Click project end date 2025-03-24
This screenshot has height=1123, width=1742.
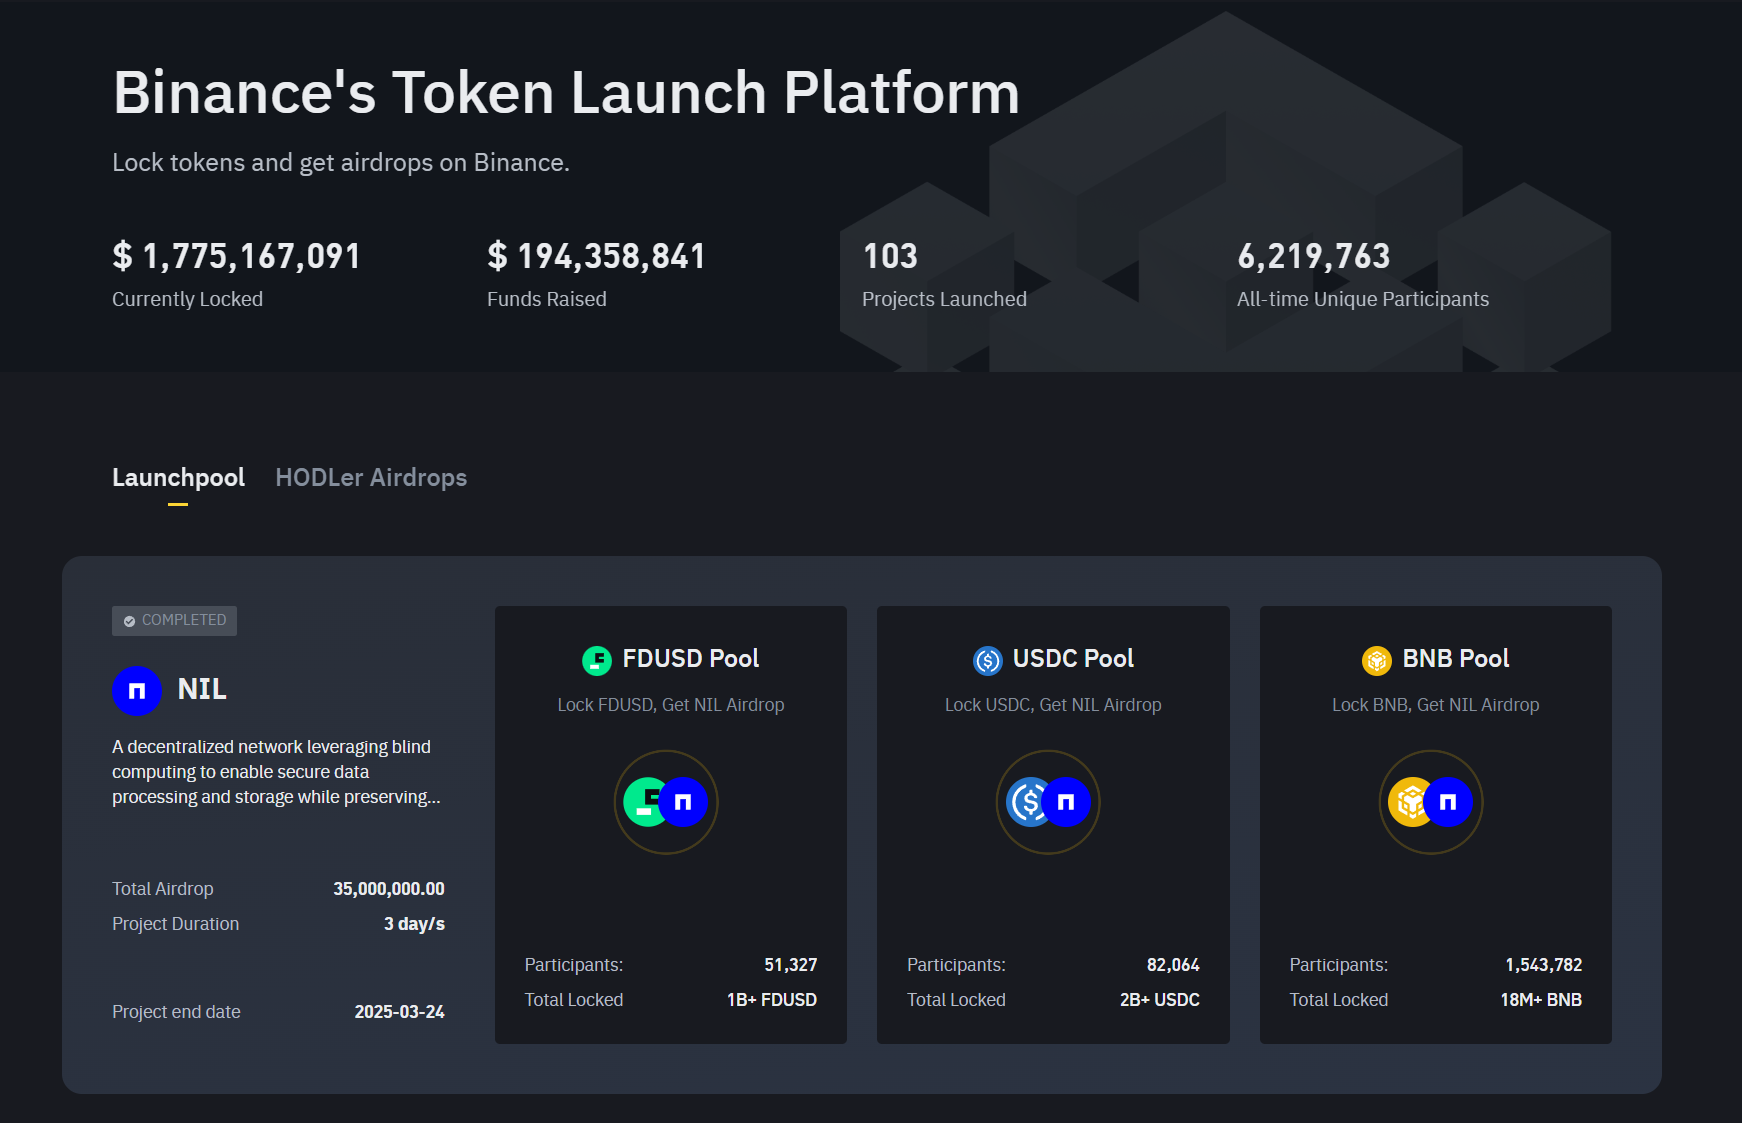[399, 1012]
